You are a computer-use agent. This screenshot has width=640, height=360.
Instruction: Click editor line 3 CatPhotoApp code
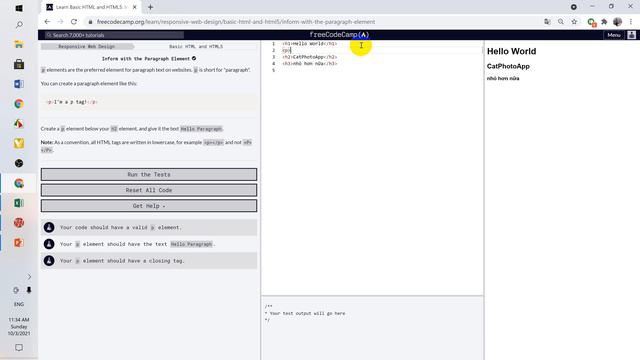coord(310,57)
